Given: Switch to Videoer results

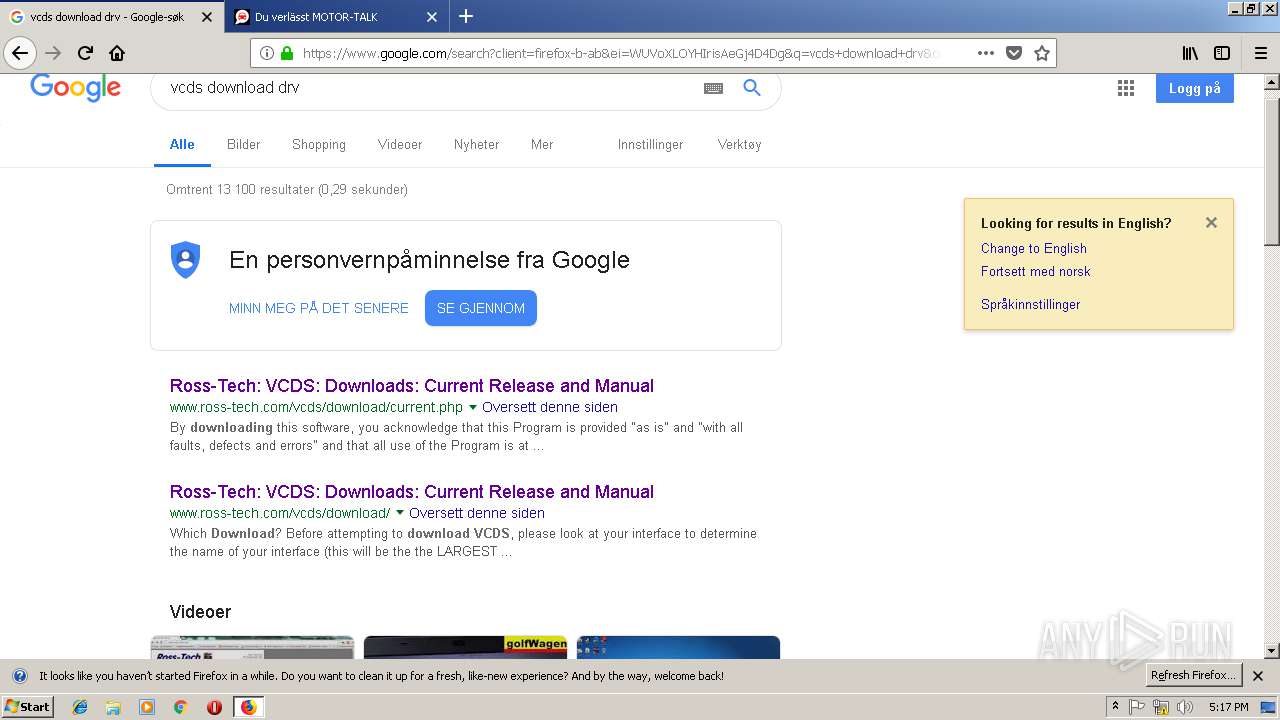Looking at the screenshot, I should [x=400, y=145].
